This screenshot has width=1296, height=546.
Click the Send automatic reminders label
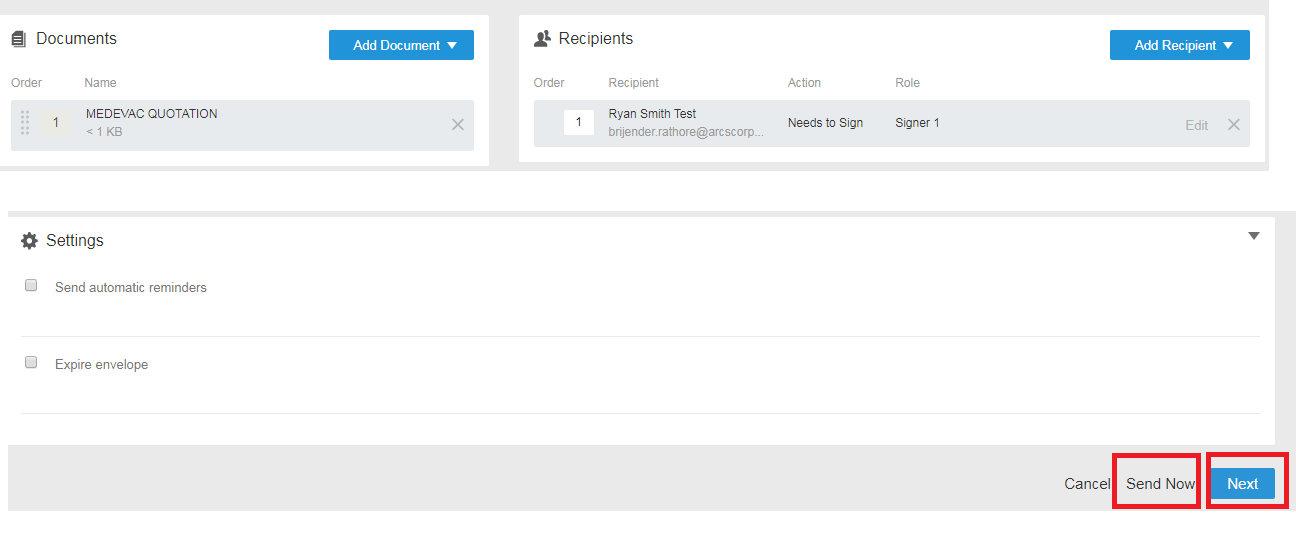(131, 287)
